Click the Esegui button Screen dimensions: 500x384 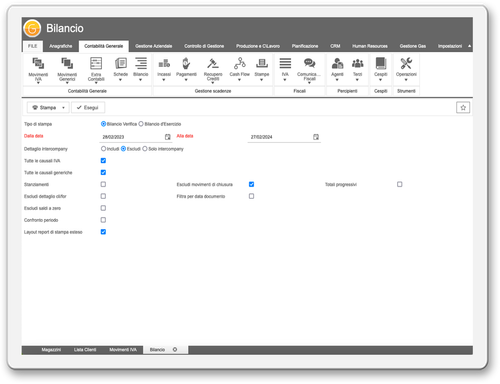[88, 108]
